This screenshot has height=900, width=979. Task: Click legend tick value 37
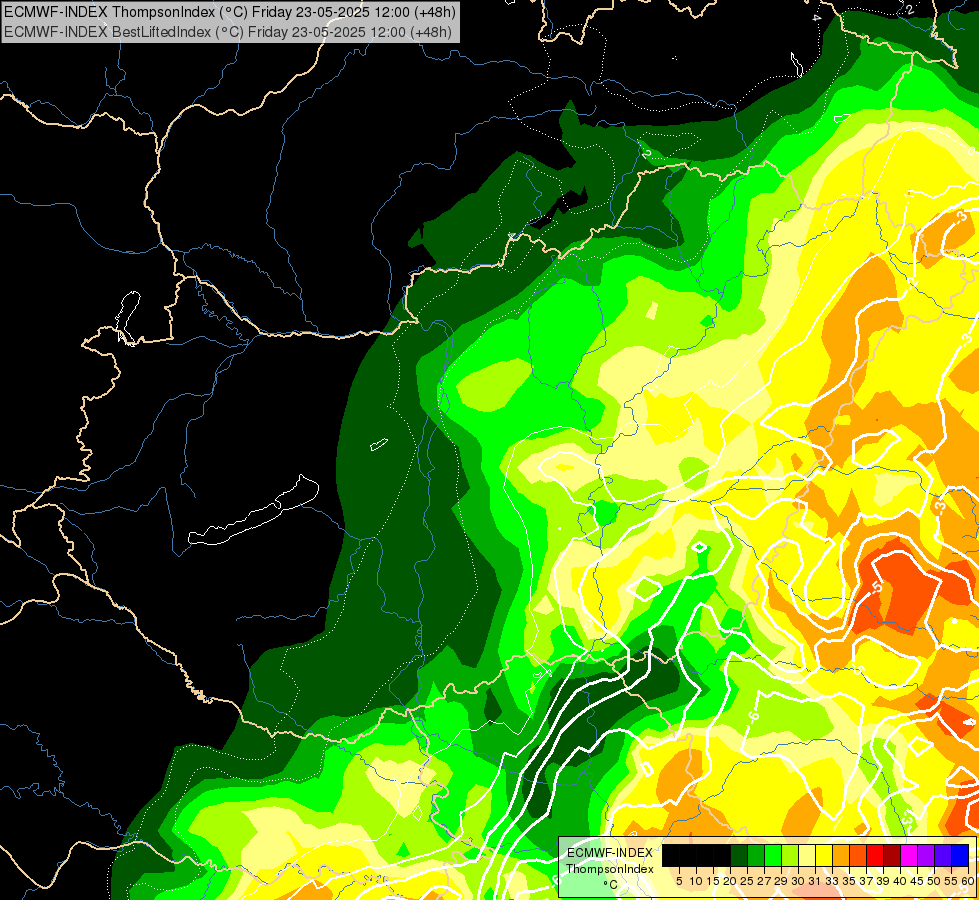click(867, 881)
